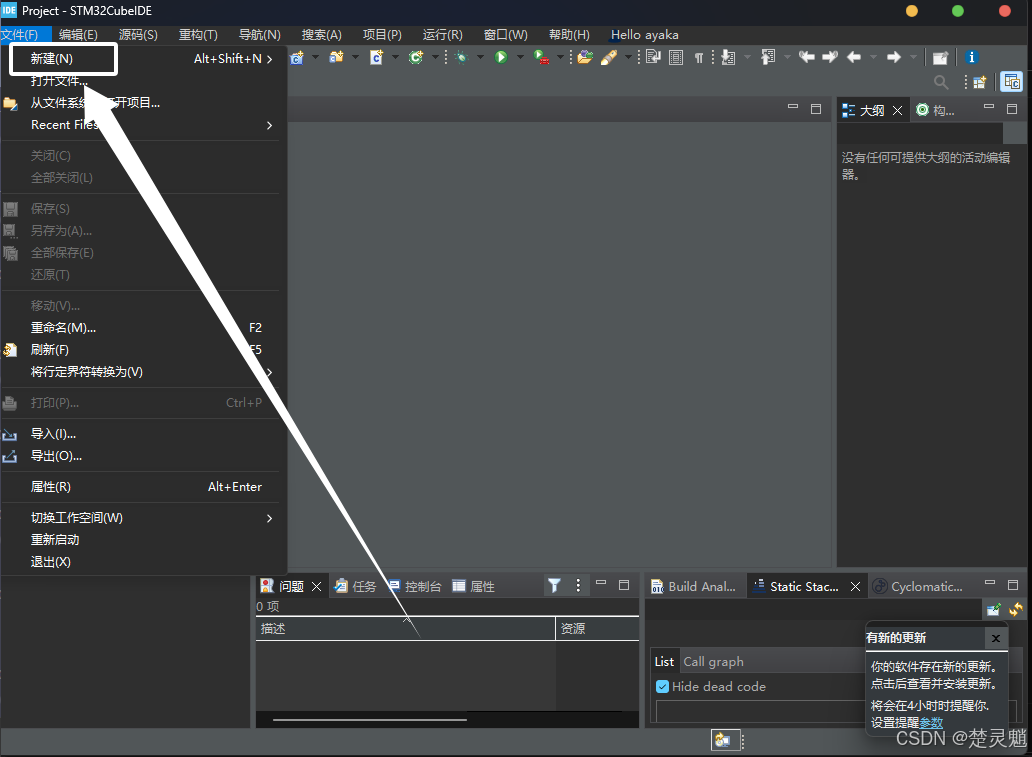Click the Run with external tools icon
1032x757 pixels.
[541, 57]
